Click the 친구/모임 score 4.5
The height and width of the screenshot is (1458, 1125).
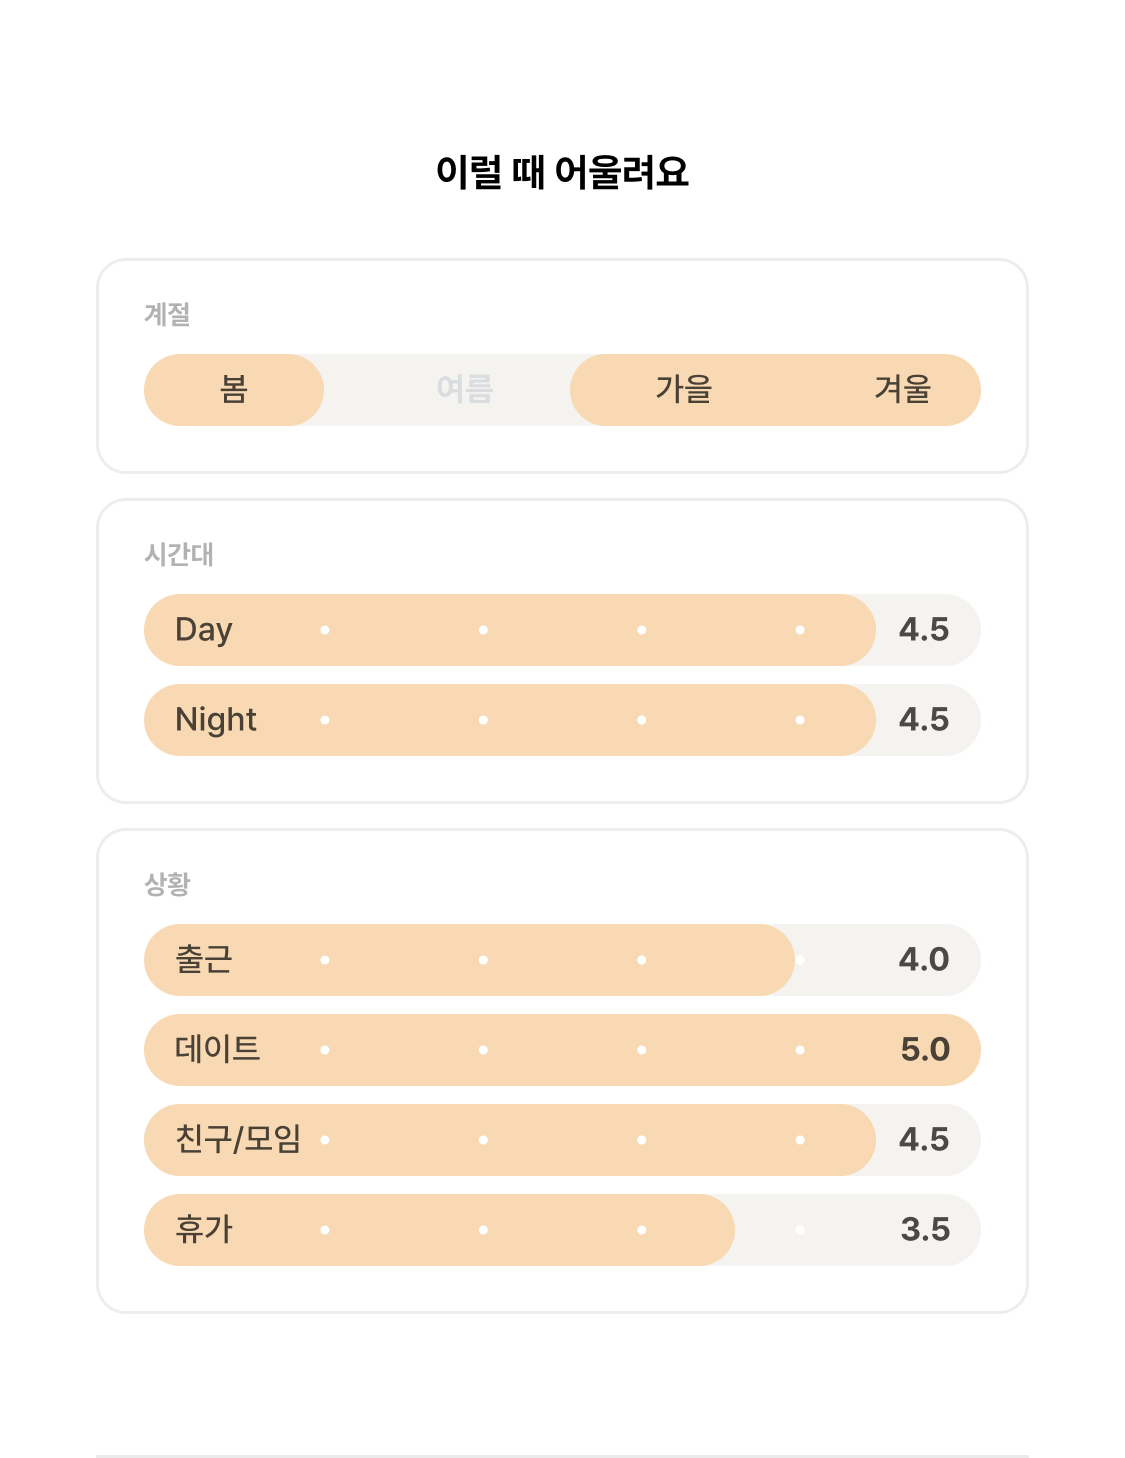(x=924, y=1140)
